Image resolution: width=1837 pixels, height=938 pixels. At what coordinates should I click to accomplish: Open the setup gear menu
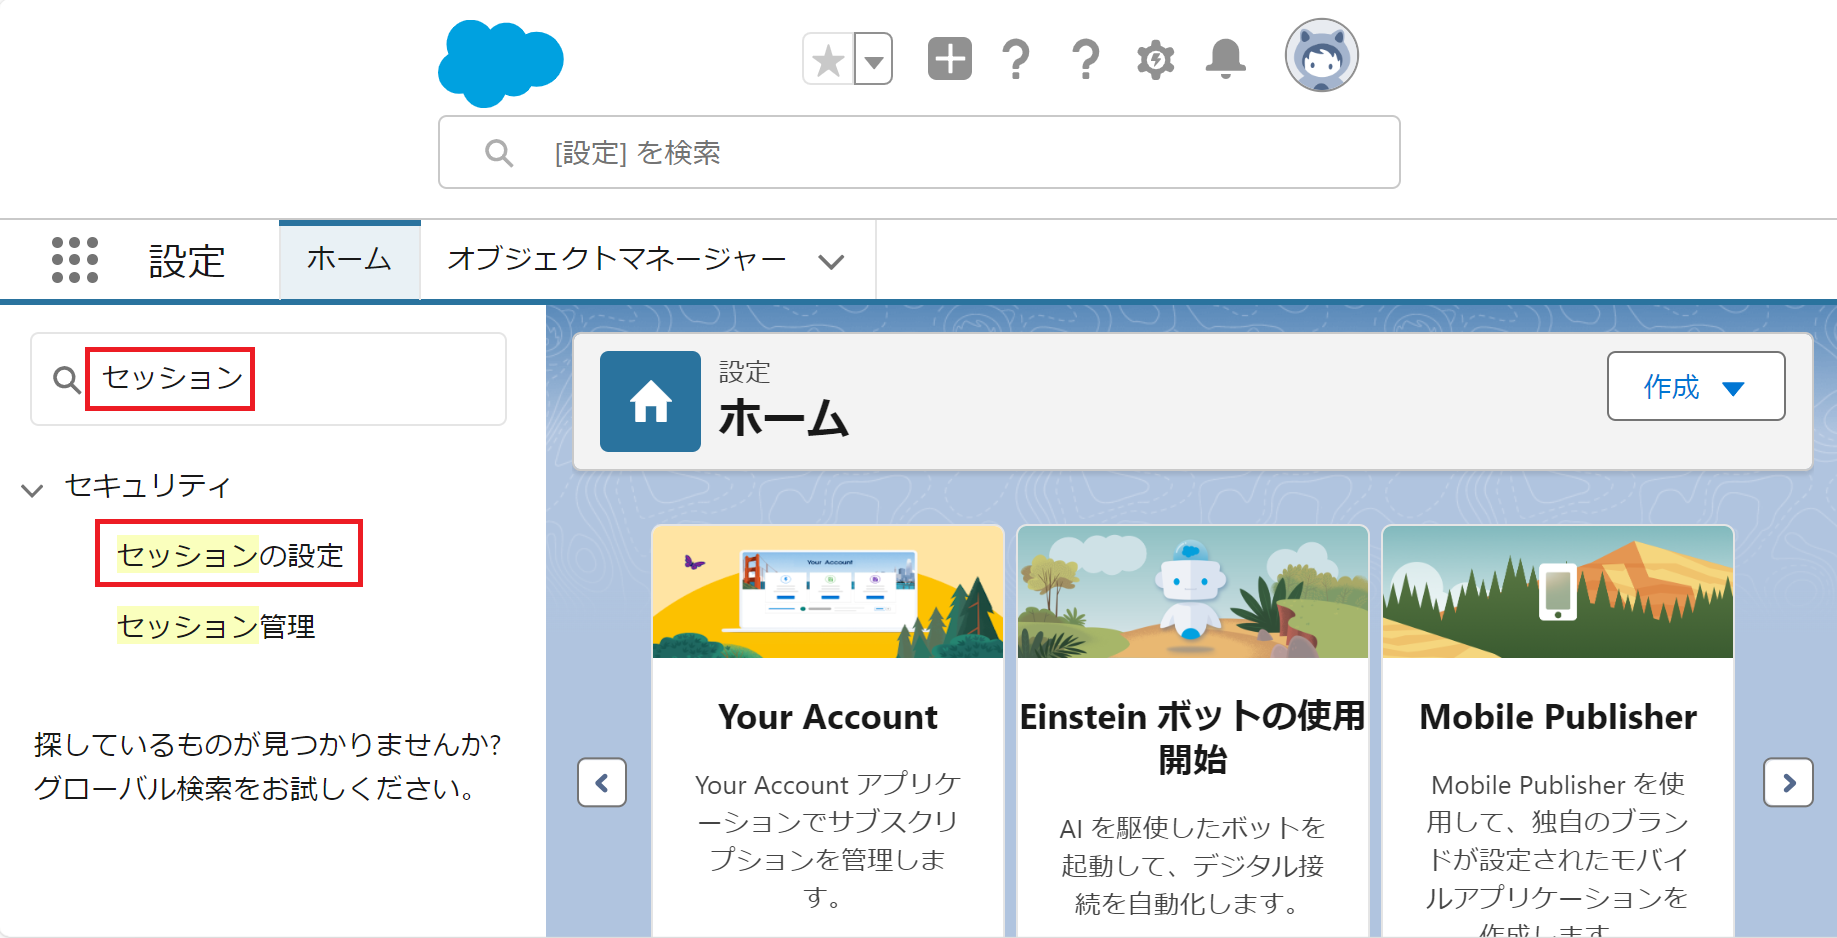[x=1155, y=59]
